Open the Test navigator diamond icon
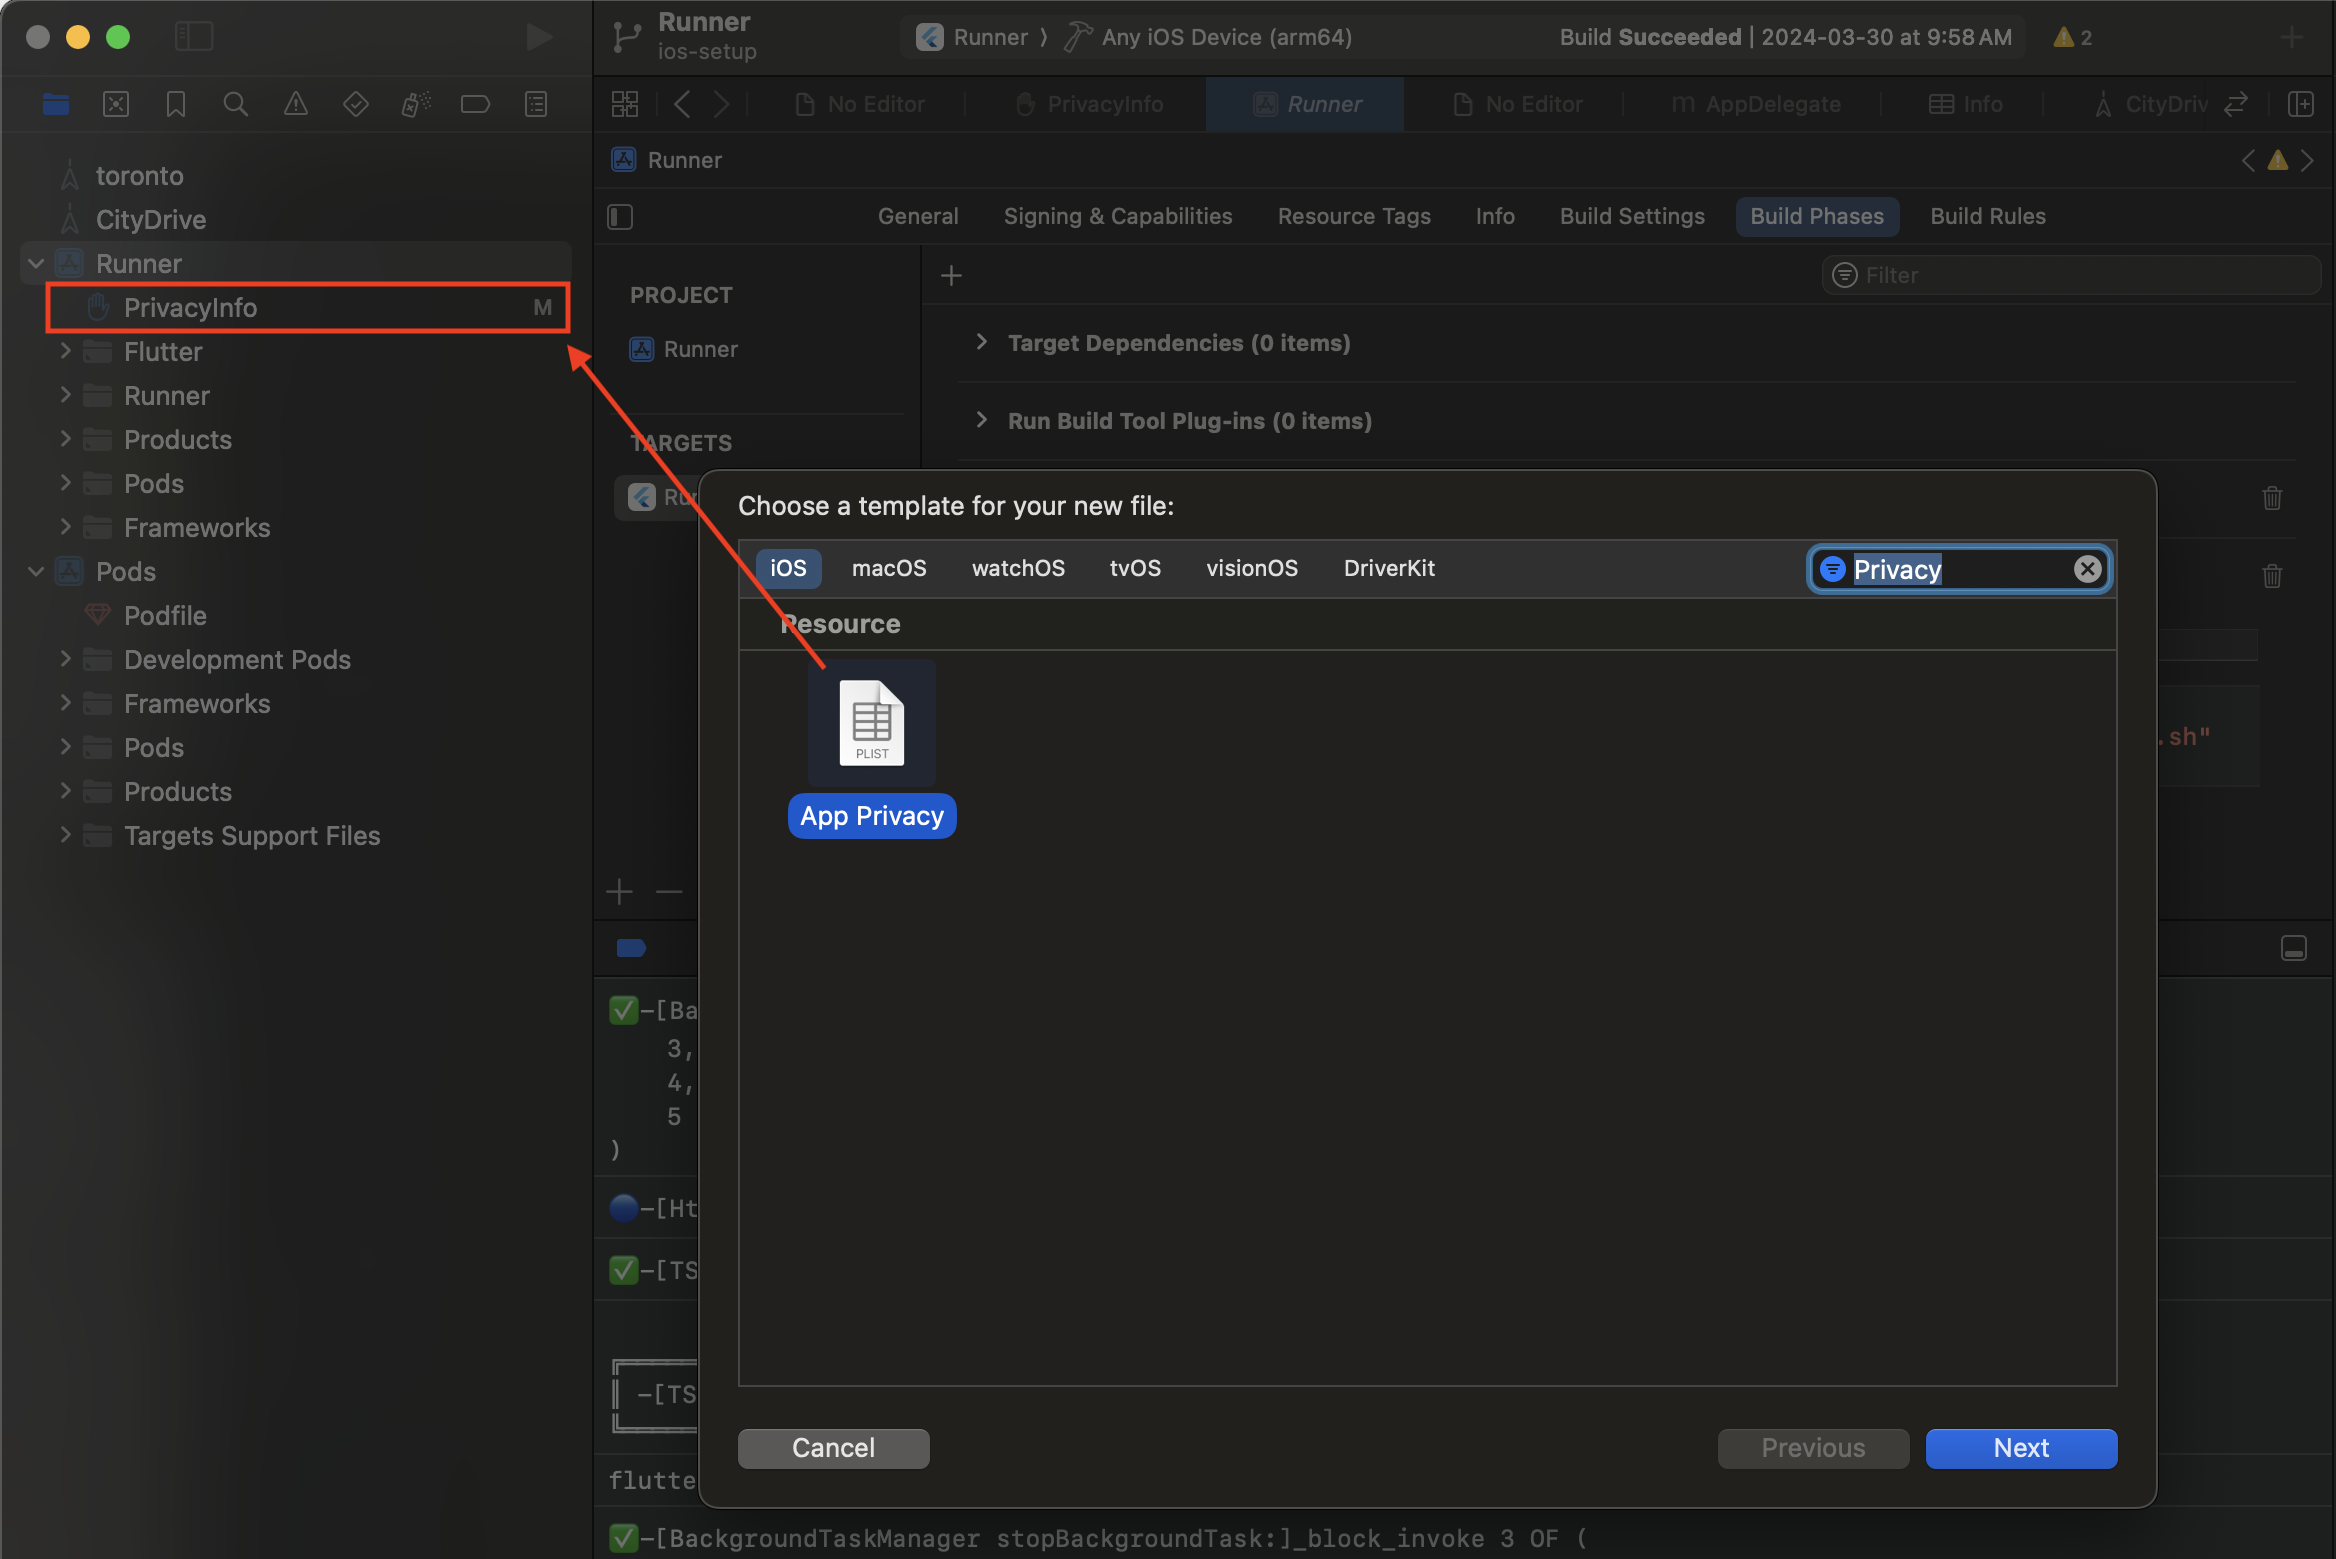 coord(356,104)
